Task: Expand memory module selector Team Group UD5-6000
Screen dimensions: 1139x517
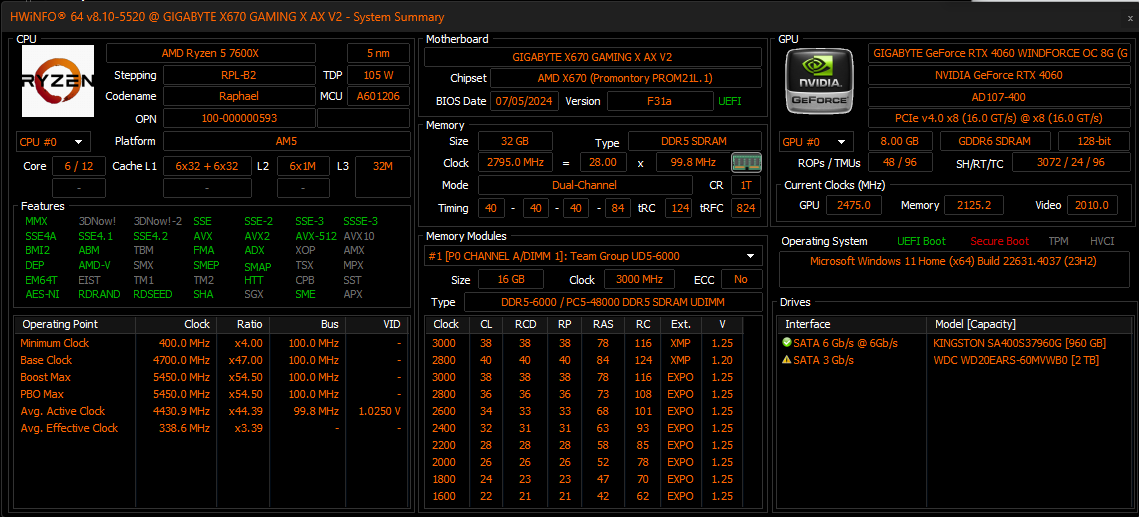Action: pyautogui.click(x=593, y=256)
